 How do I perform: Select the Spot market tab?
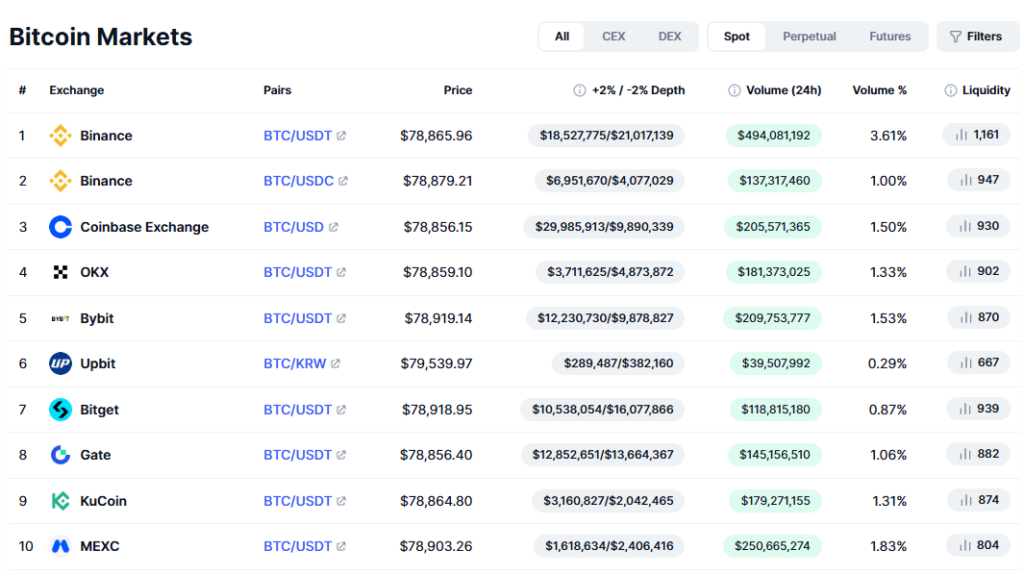tap(737, 37)
